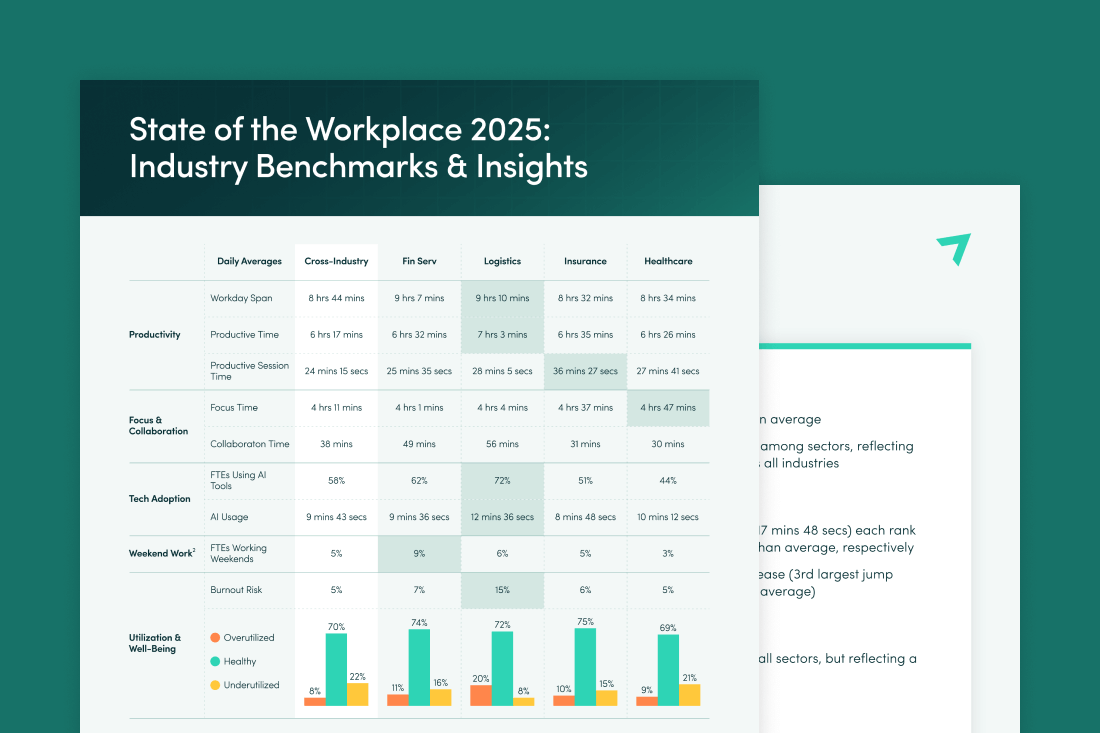The height and width of the screenshot is (733, 1100).
Task: Select the Fin Serv column header
Action: click(419, 261)
